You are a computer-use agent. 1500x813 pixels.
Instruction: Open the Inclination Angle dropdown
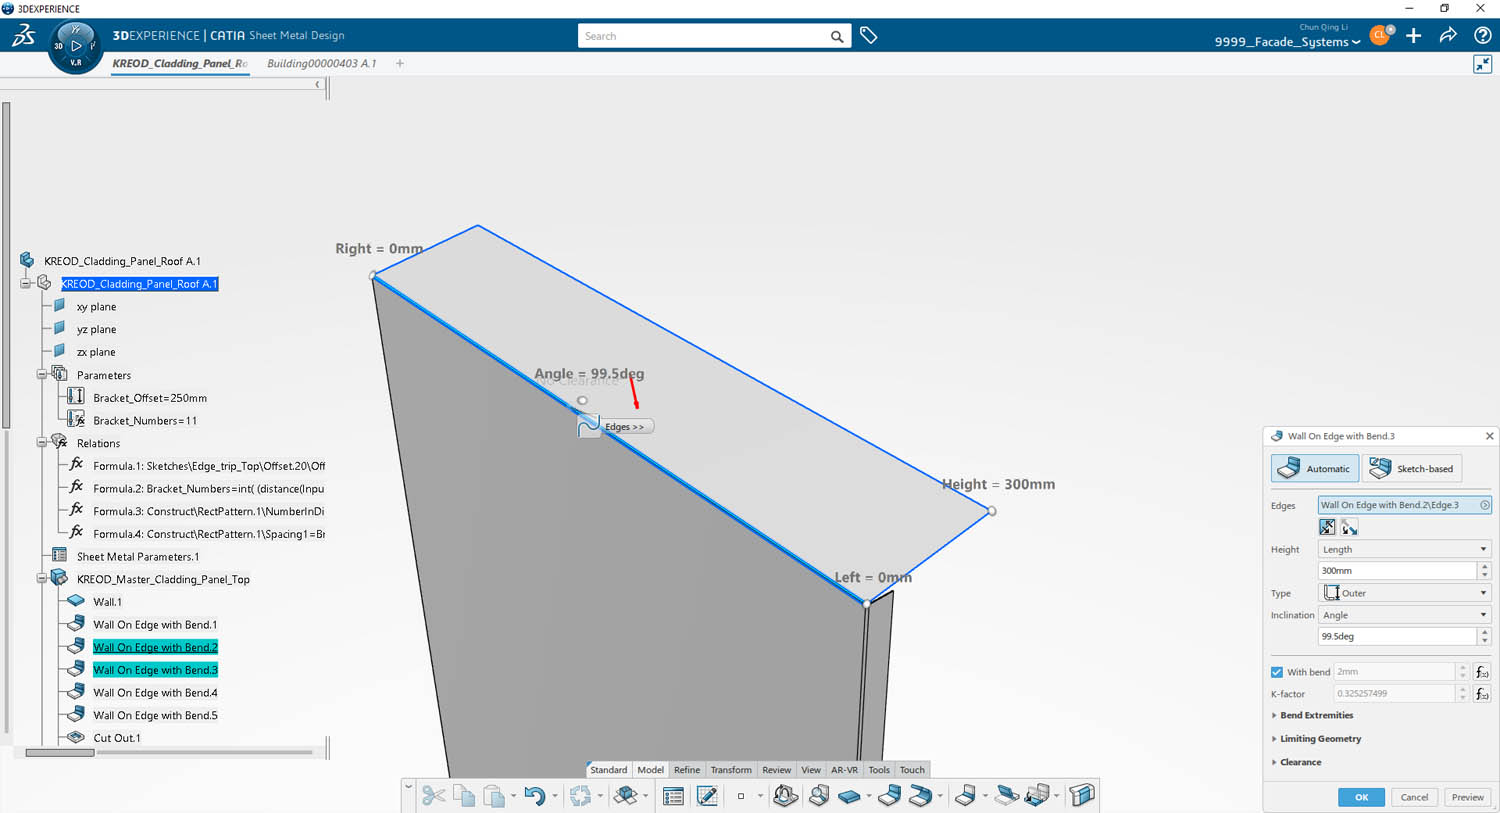pyautogui.click(x=1403, y=615)
